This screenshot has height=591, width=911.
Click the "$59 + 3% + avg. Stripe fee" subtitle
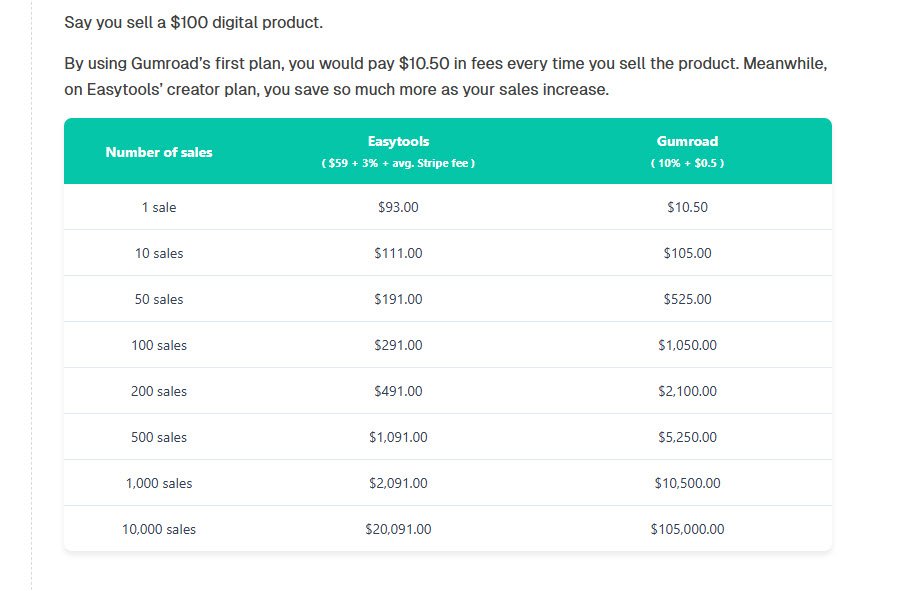coord(398,163)
